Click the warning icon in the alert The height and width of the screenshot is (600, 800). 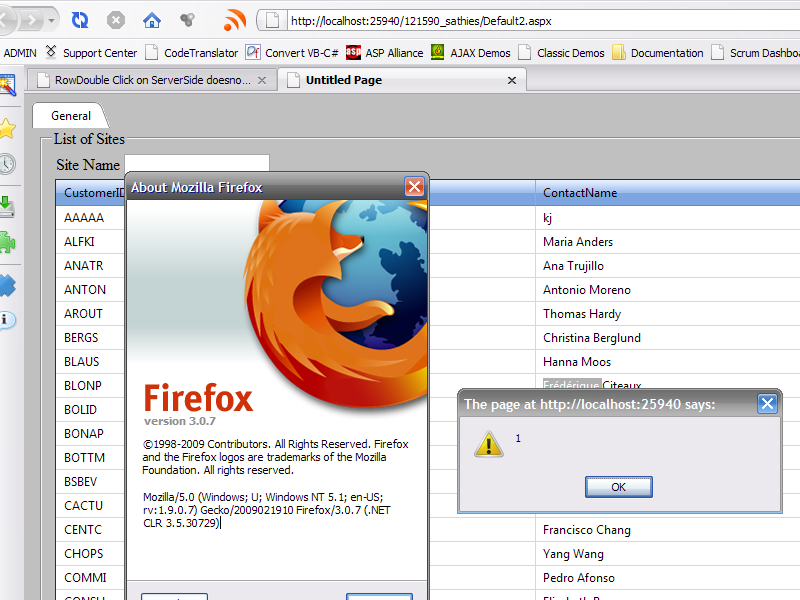[489, 443]
